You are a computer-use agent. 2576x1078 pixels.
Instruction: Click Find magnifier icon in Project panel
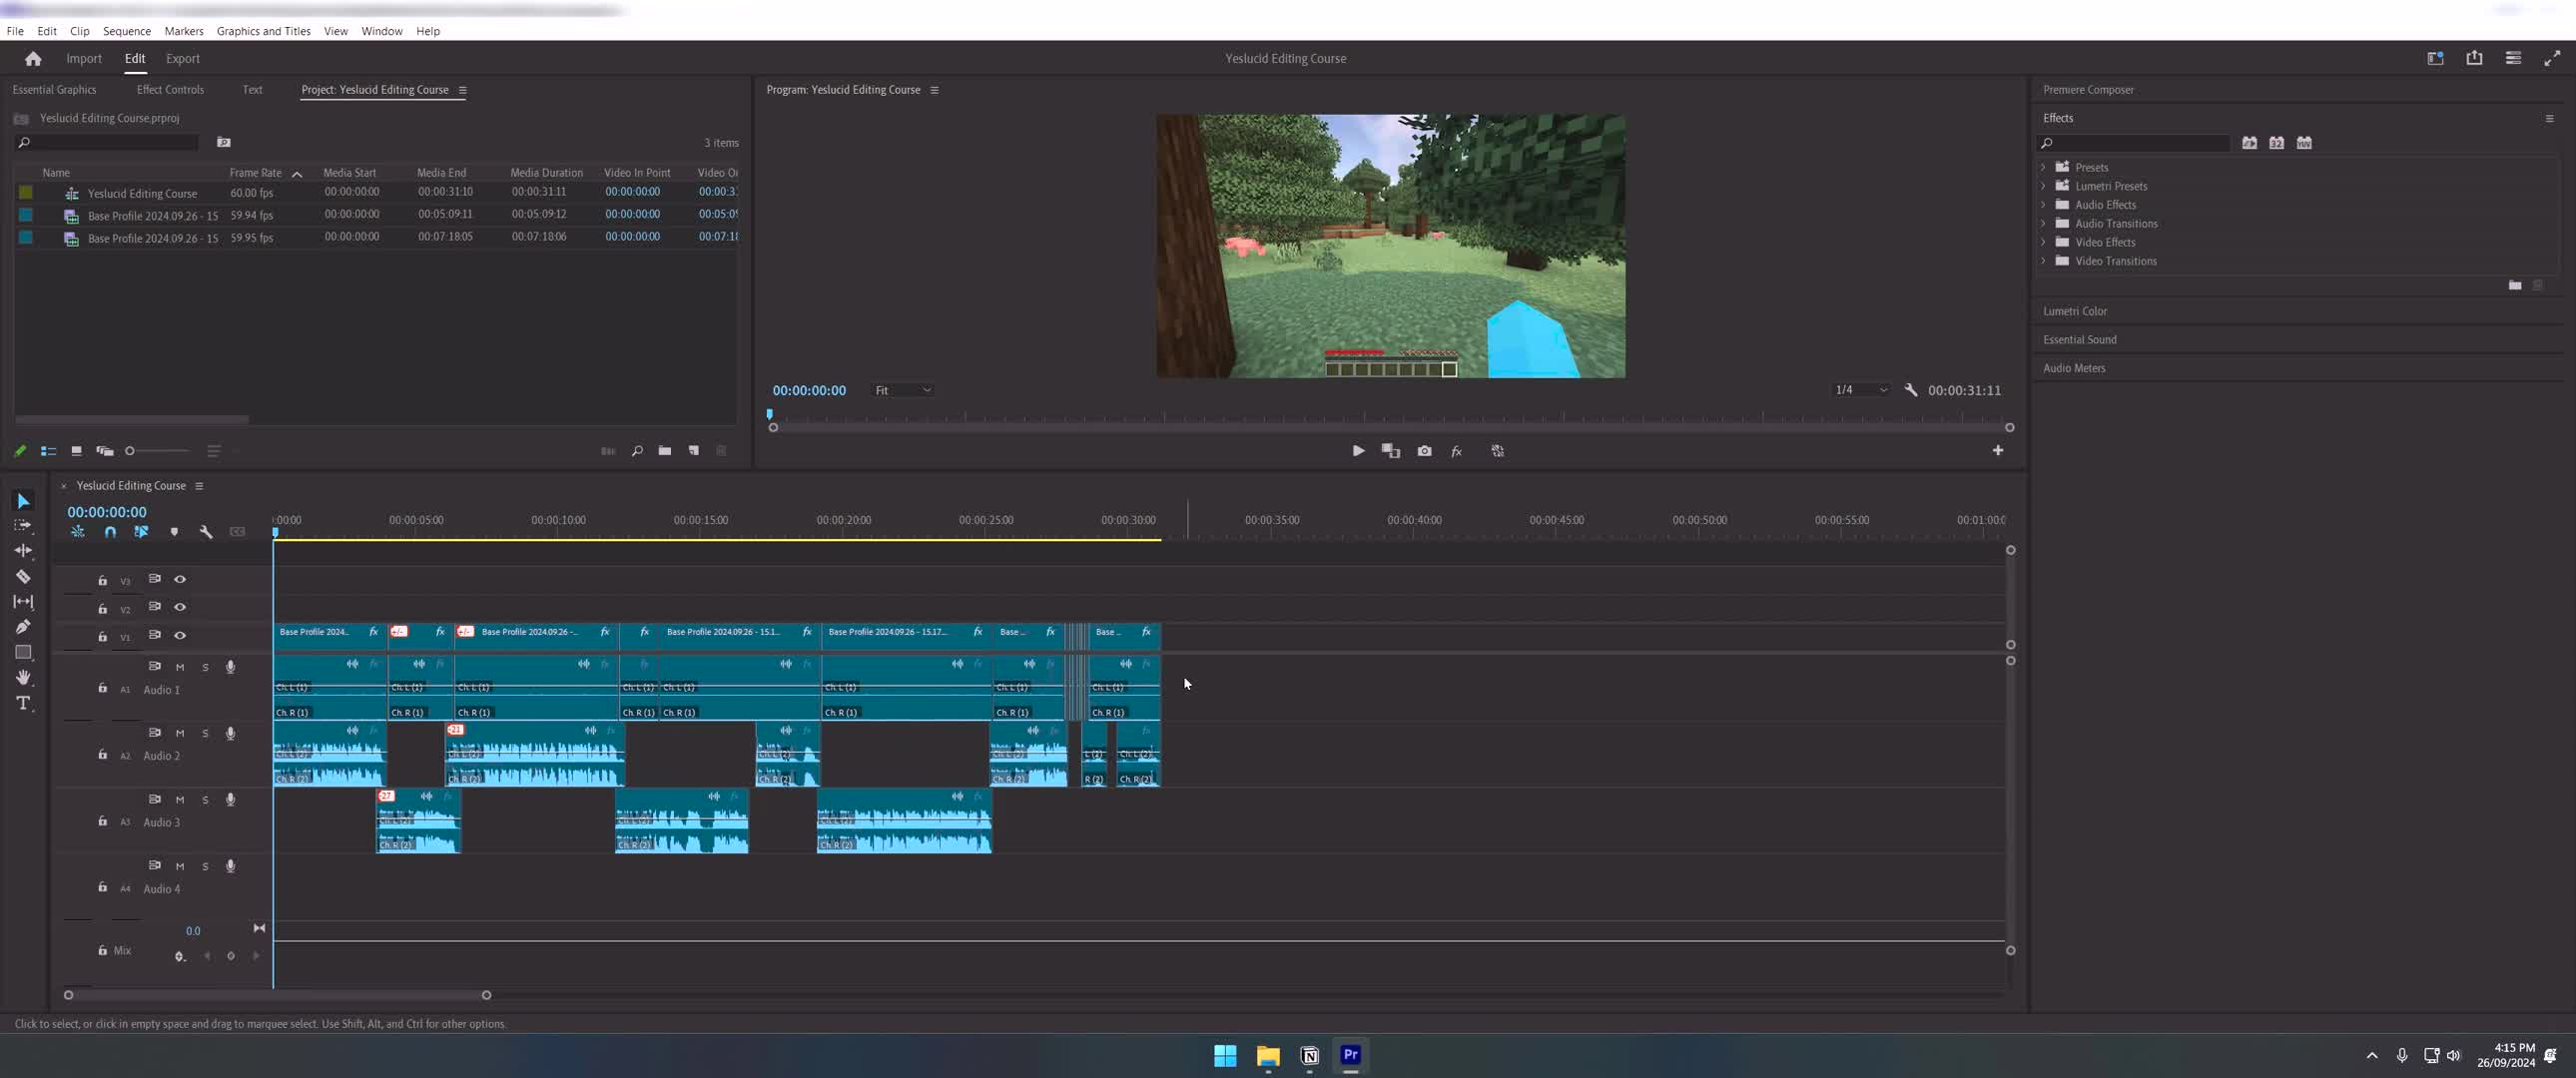click(637, 451)
